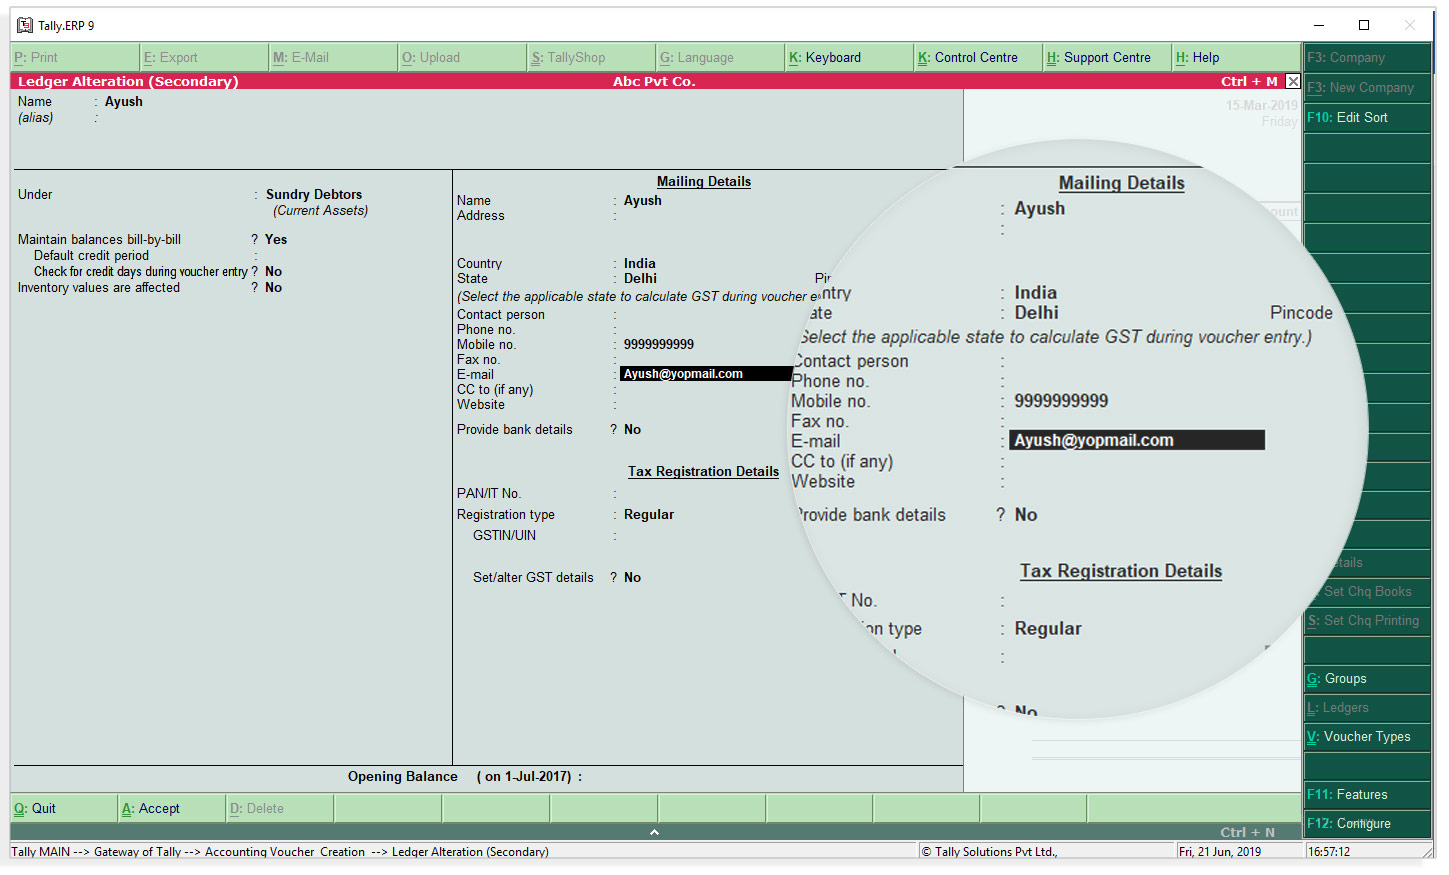The height and width of the screenshot is (875, 1449).
Task: Open F12: Configure
Action: (1367, 824)
